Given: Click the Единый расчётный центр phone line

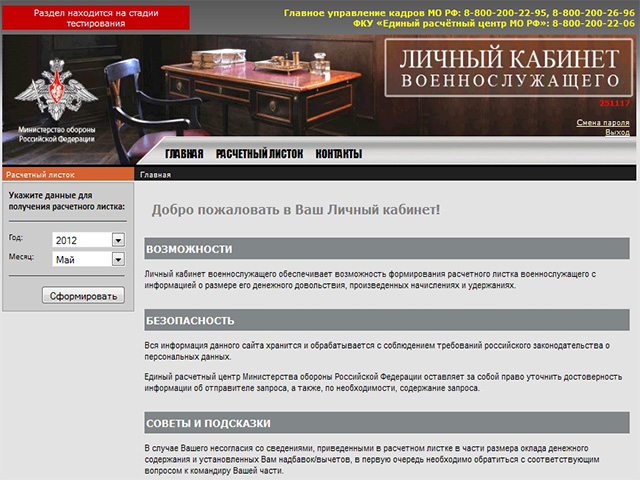Looking at the screenshot, I should 494,23.
